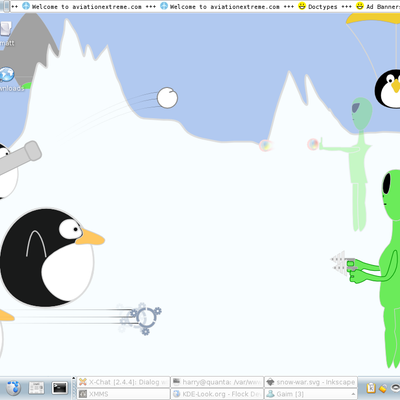Open the GNOME foot main menu
The width and height of the screenshot is (400, 400).
click(13, 388)
